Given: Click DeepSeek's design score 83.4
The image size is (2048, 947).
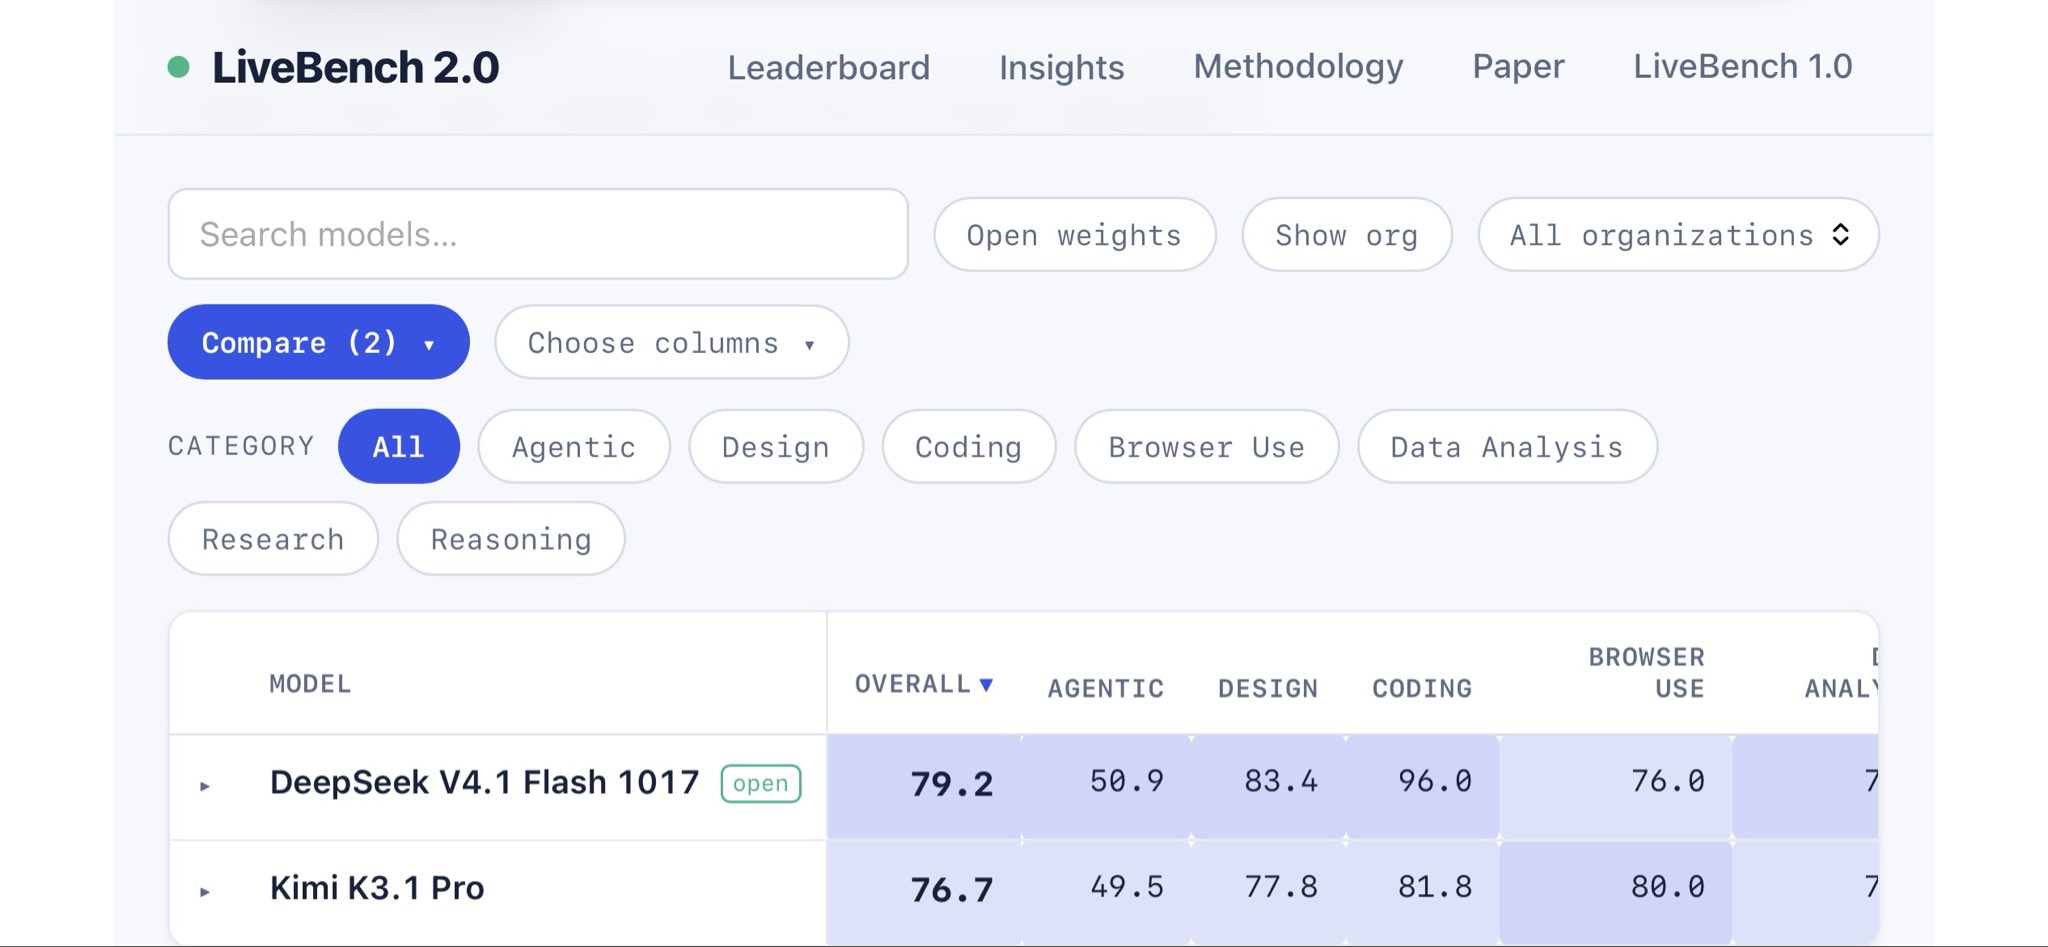Looking at the screenshot, I should pos(1281,781).
